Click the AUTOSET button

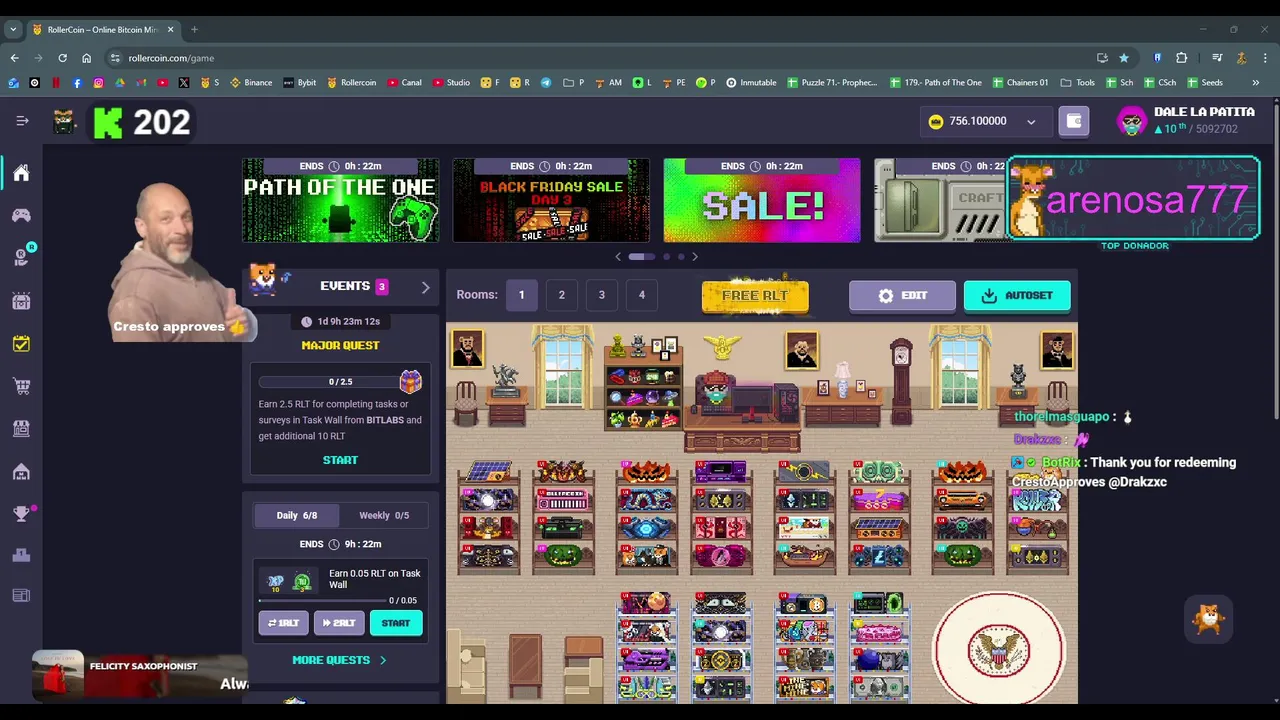(1017, 296)
